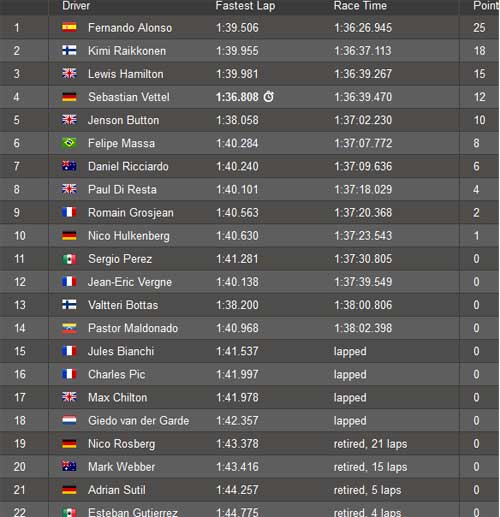
Task: Click the Spanish flag beside Fernando Alonso
Action: point(69,27)
